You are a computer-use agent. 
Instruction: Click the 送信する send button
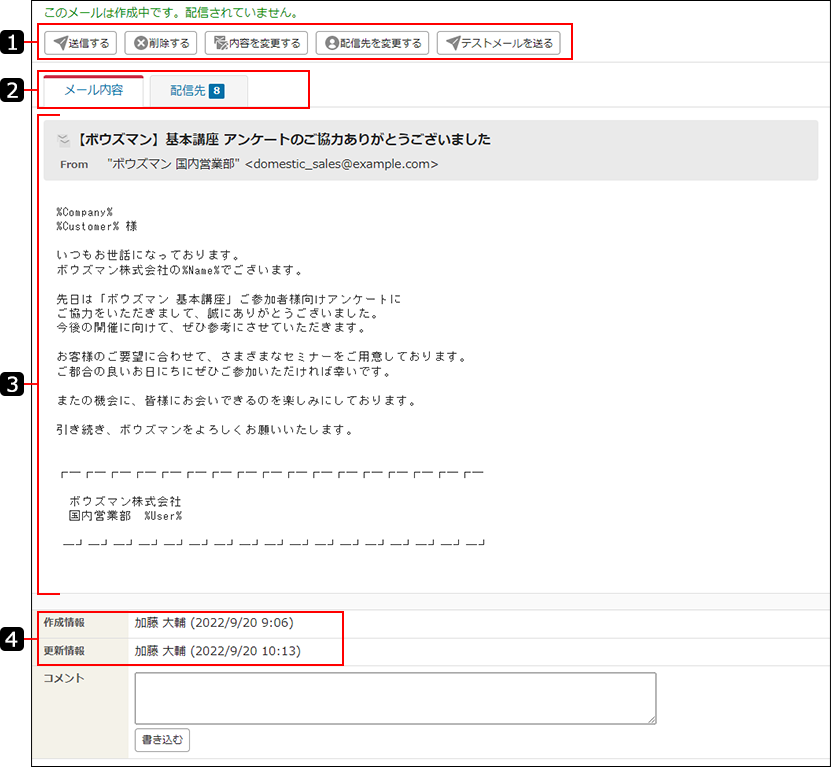(x=81, y=43)
